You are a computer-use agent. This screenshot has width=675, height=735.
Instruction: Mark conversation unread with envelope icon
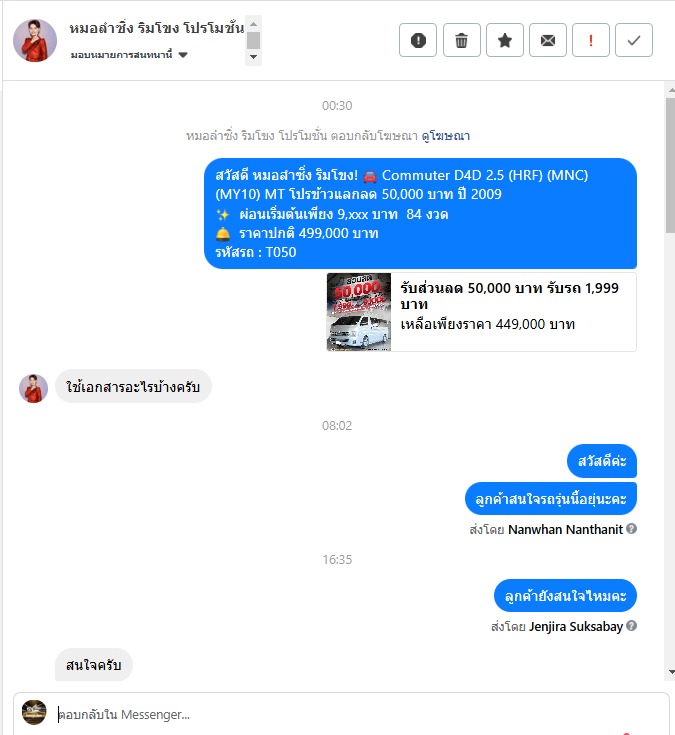pyautogui.click(x=548, y=40)
